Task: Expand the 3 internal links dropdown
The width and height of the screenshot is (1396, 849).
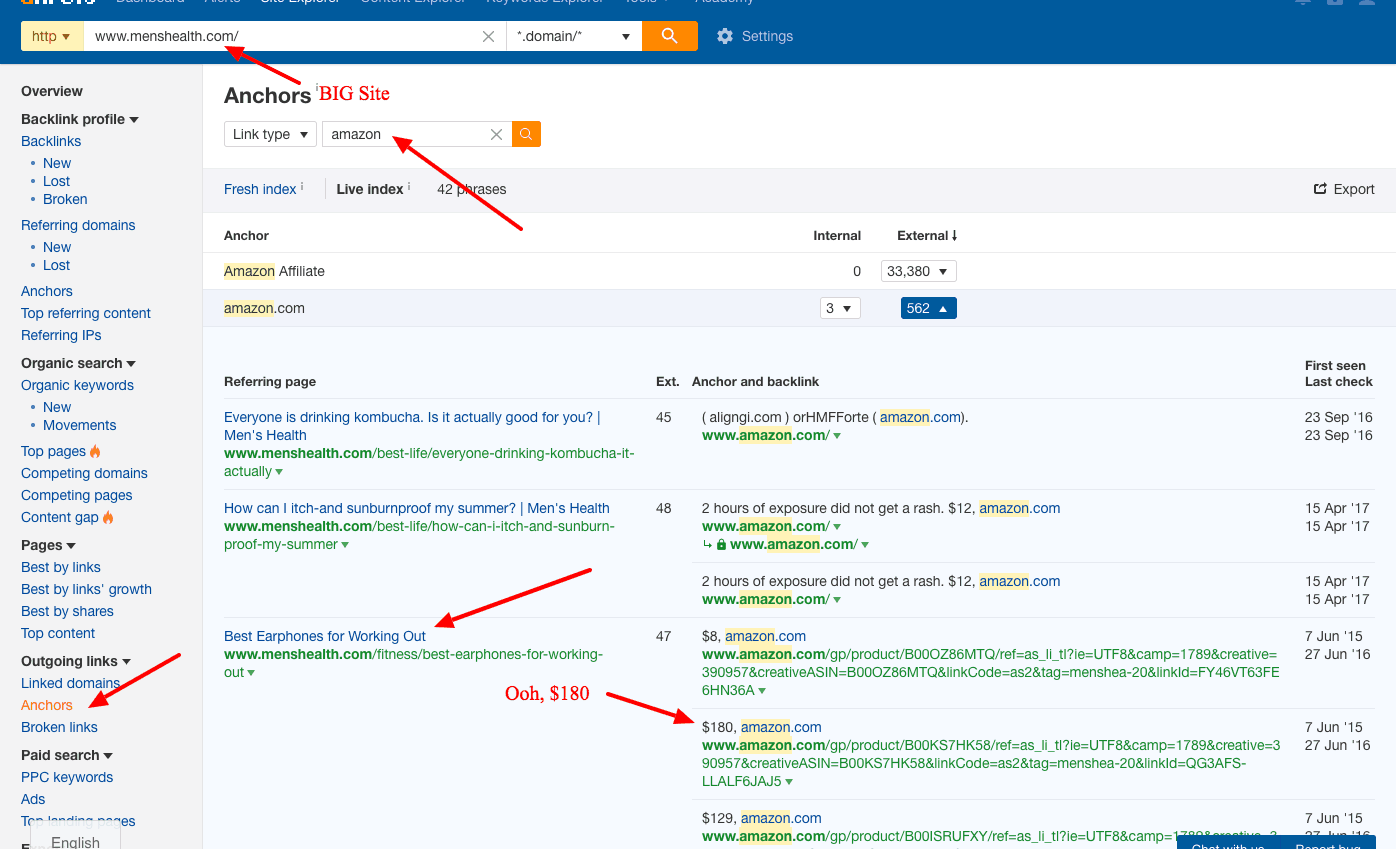Action: (x=839, y=308)
